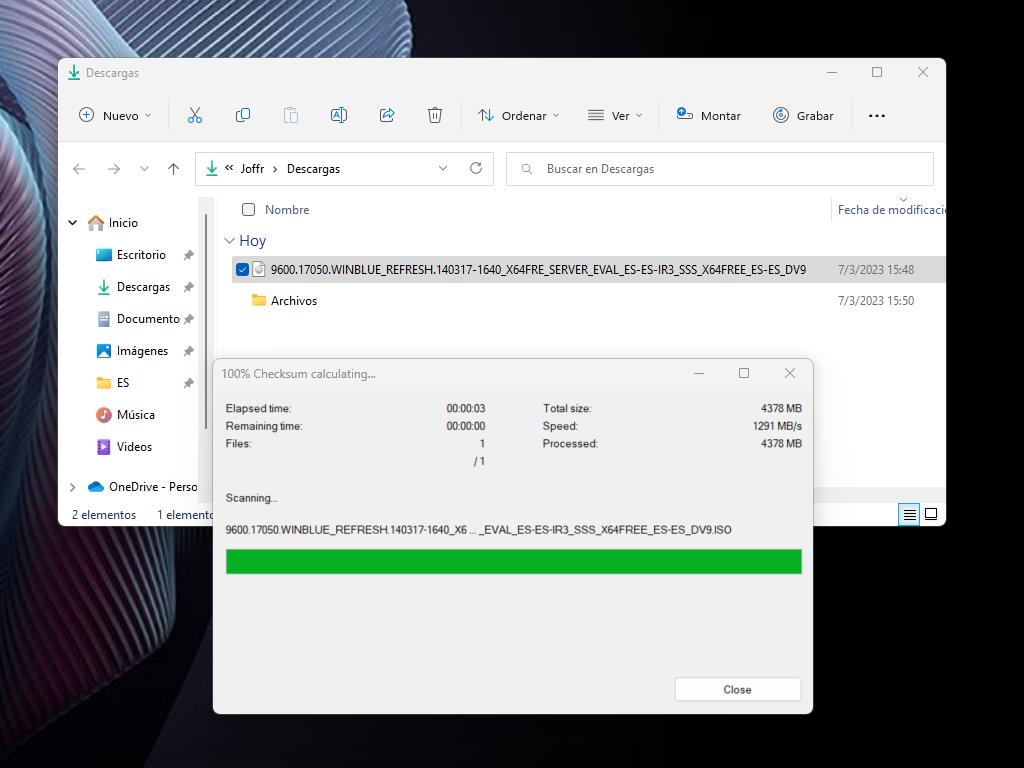Toggle the select-all checkbox beside Nombre
The height and width of the screenshot is (768, 1024).
point(248,210)
